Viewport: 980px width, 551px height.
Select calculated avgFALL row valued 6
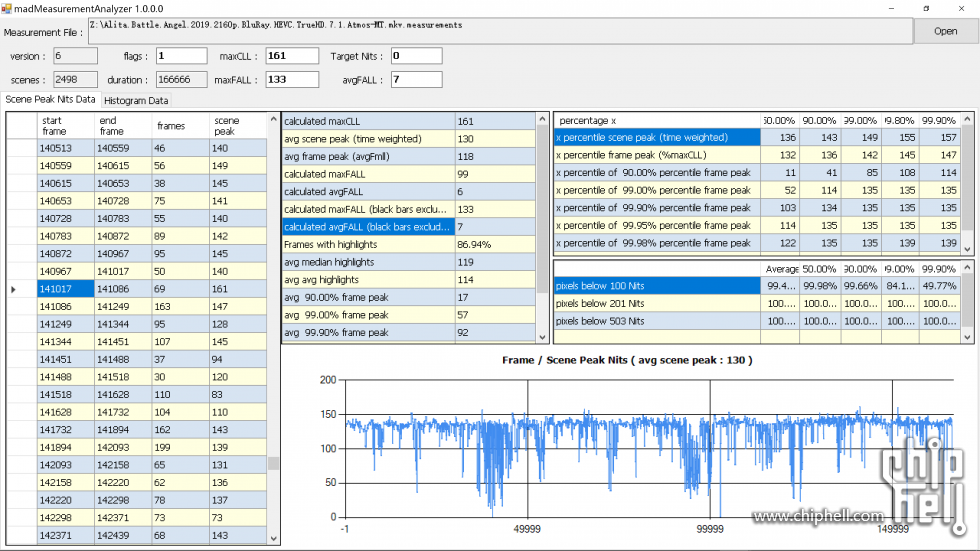[409, 191]
